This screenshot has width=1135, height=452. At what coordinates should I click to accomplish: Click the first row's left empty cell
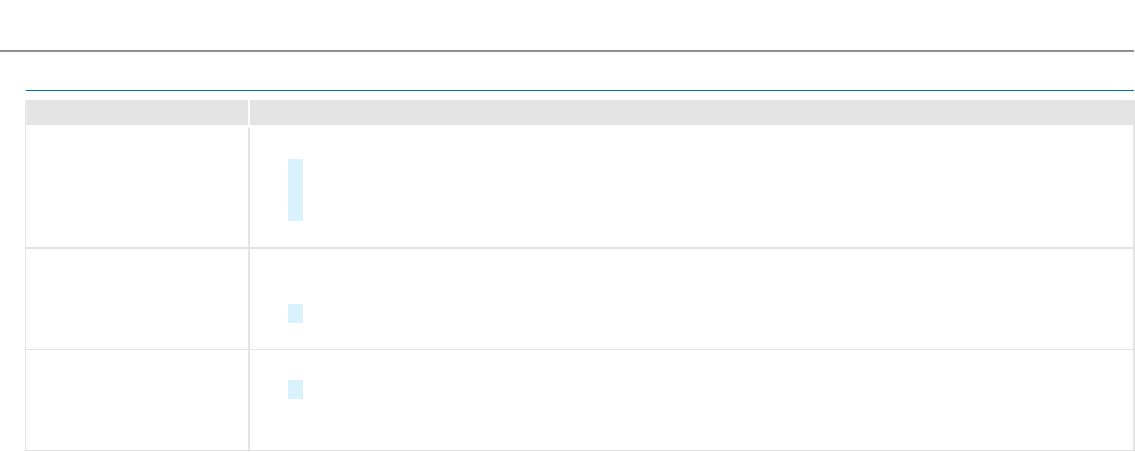[137, 186]
